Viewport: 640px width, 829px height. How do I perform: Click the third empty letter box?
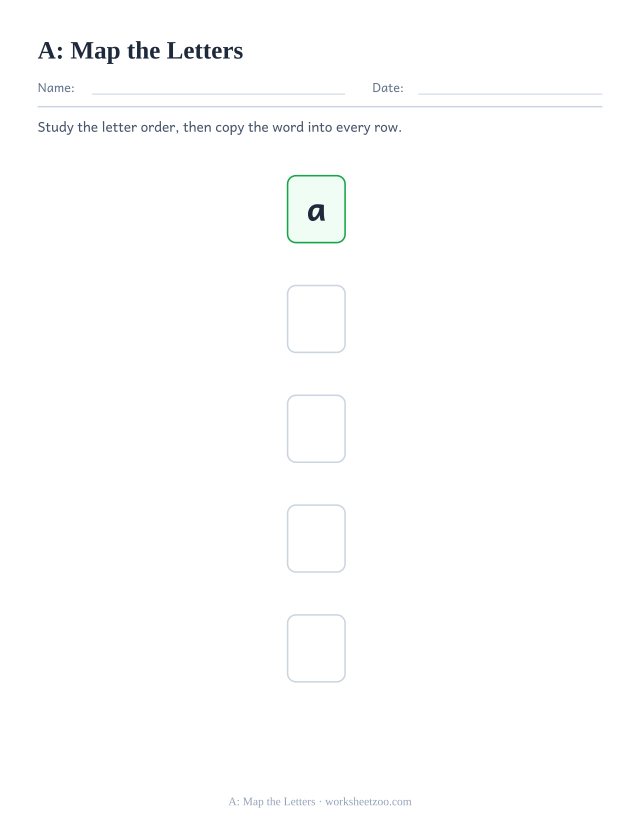[316, 538]
